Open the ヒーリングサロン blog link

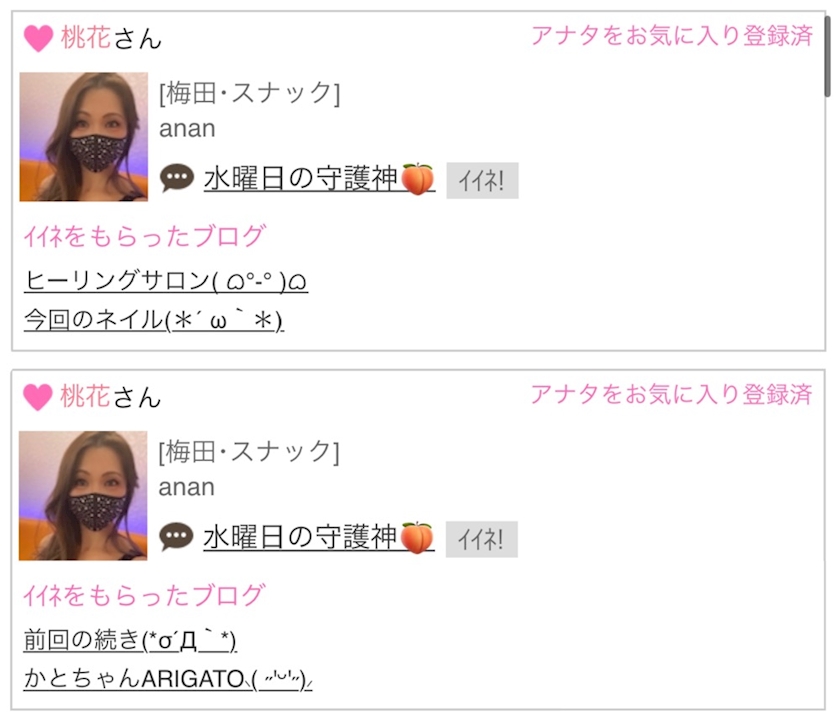click(x=166, y=280)
